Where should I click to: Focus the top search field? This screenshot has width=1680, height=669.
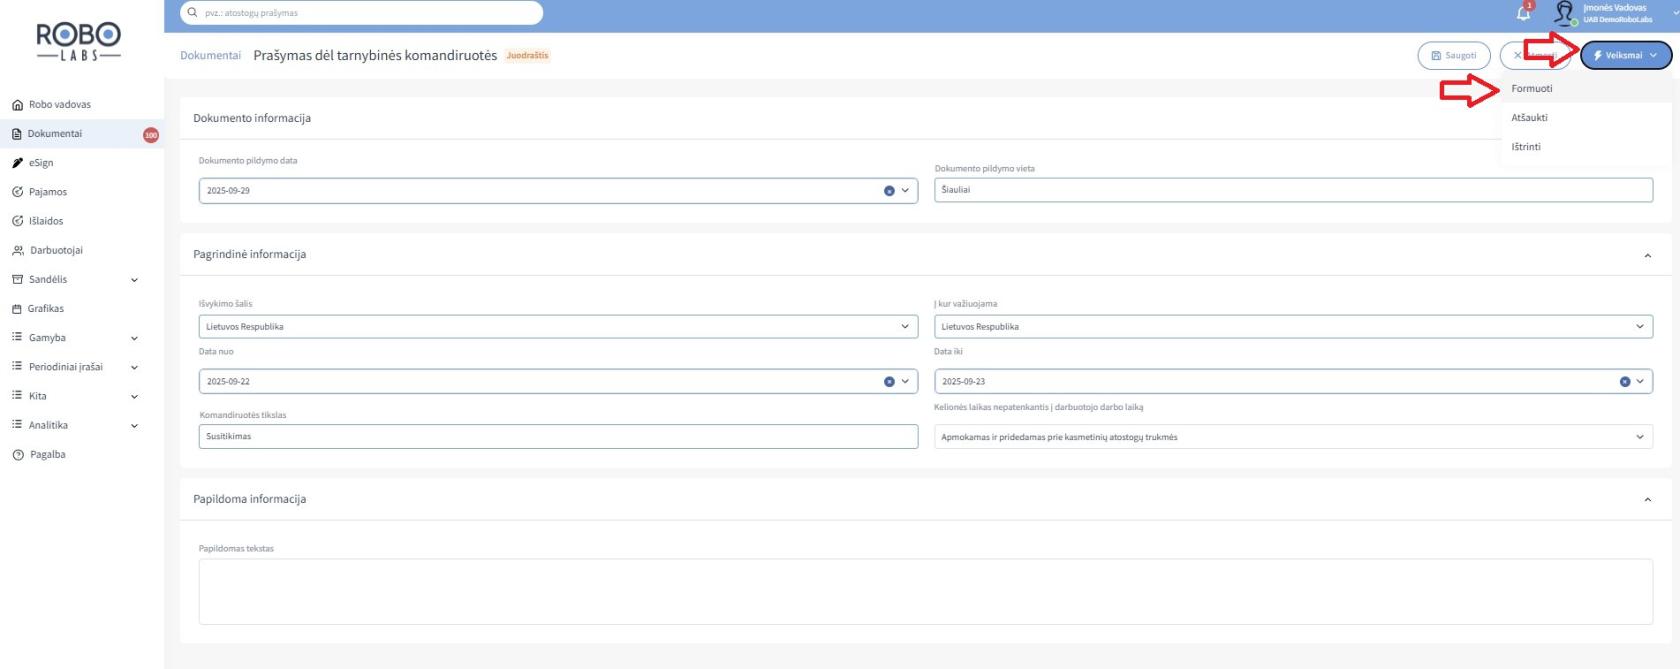point(361,13)
